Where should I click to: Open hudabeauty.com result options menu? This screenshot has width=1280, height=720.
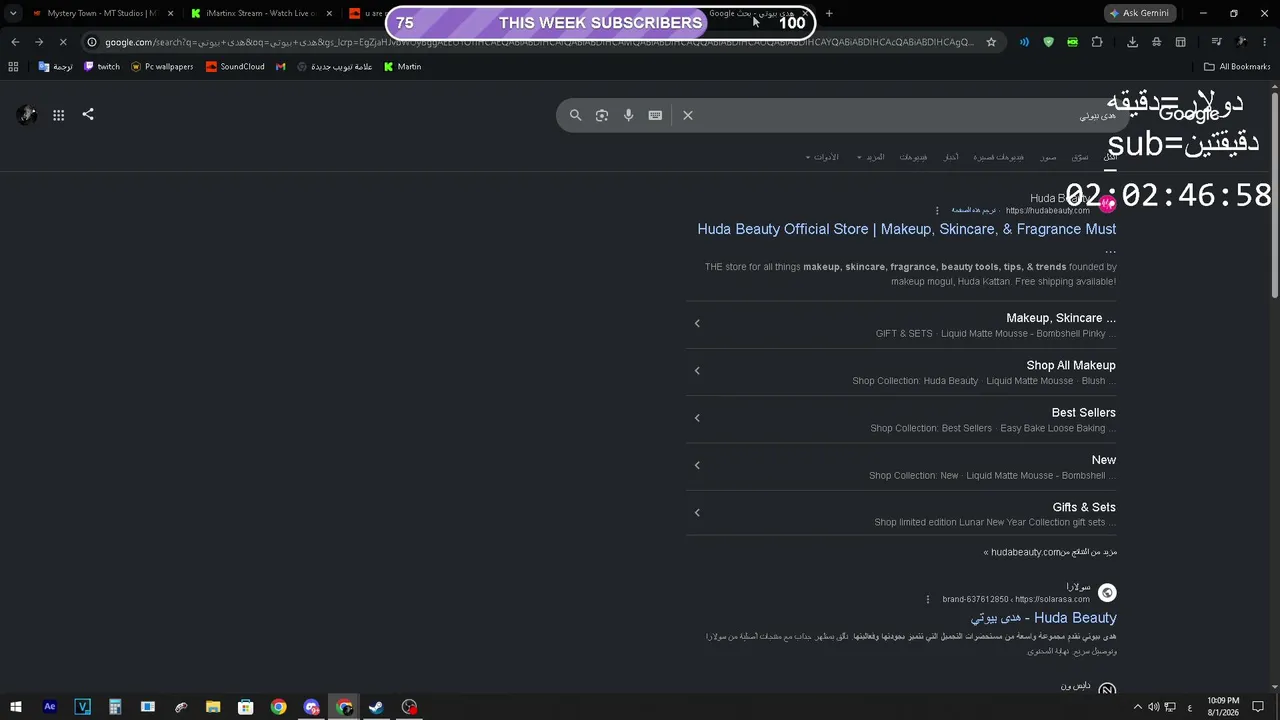(x=937, y=211)
